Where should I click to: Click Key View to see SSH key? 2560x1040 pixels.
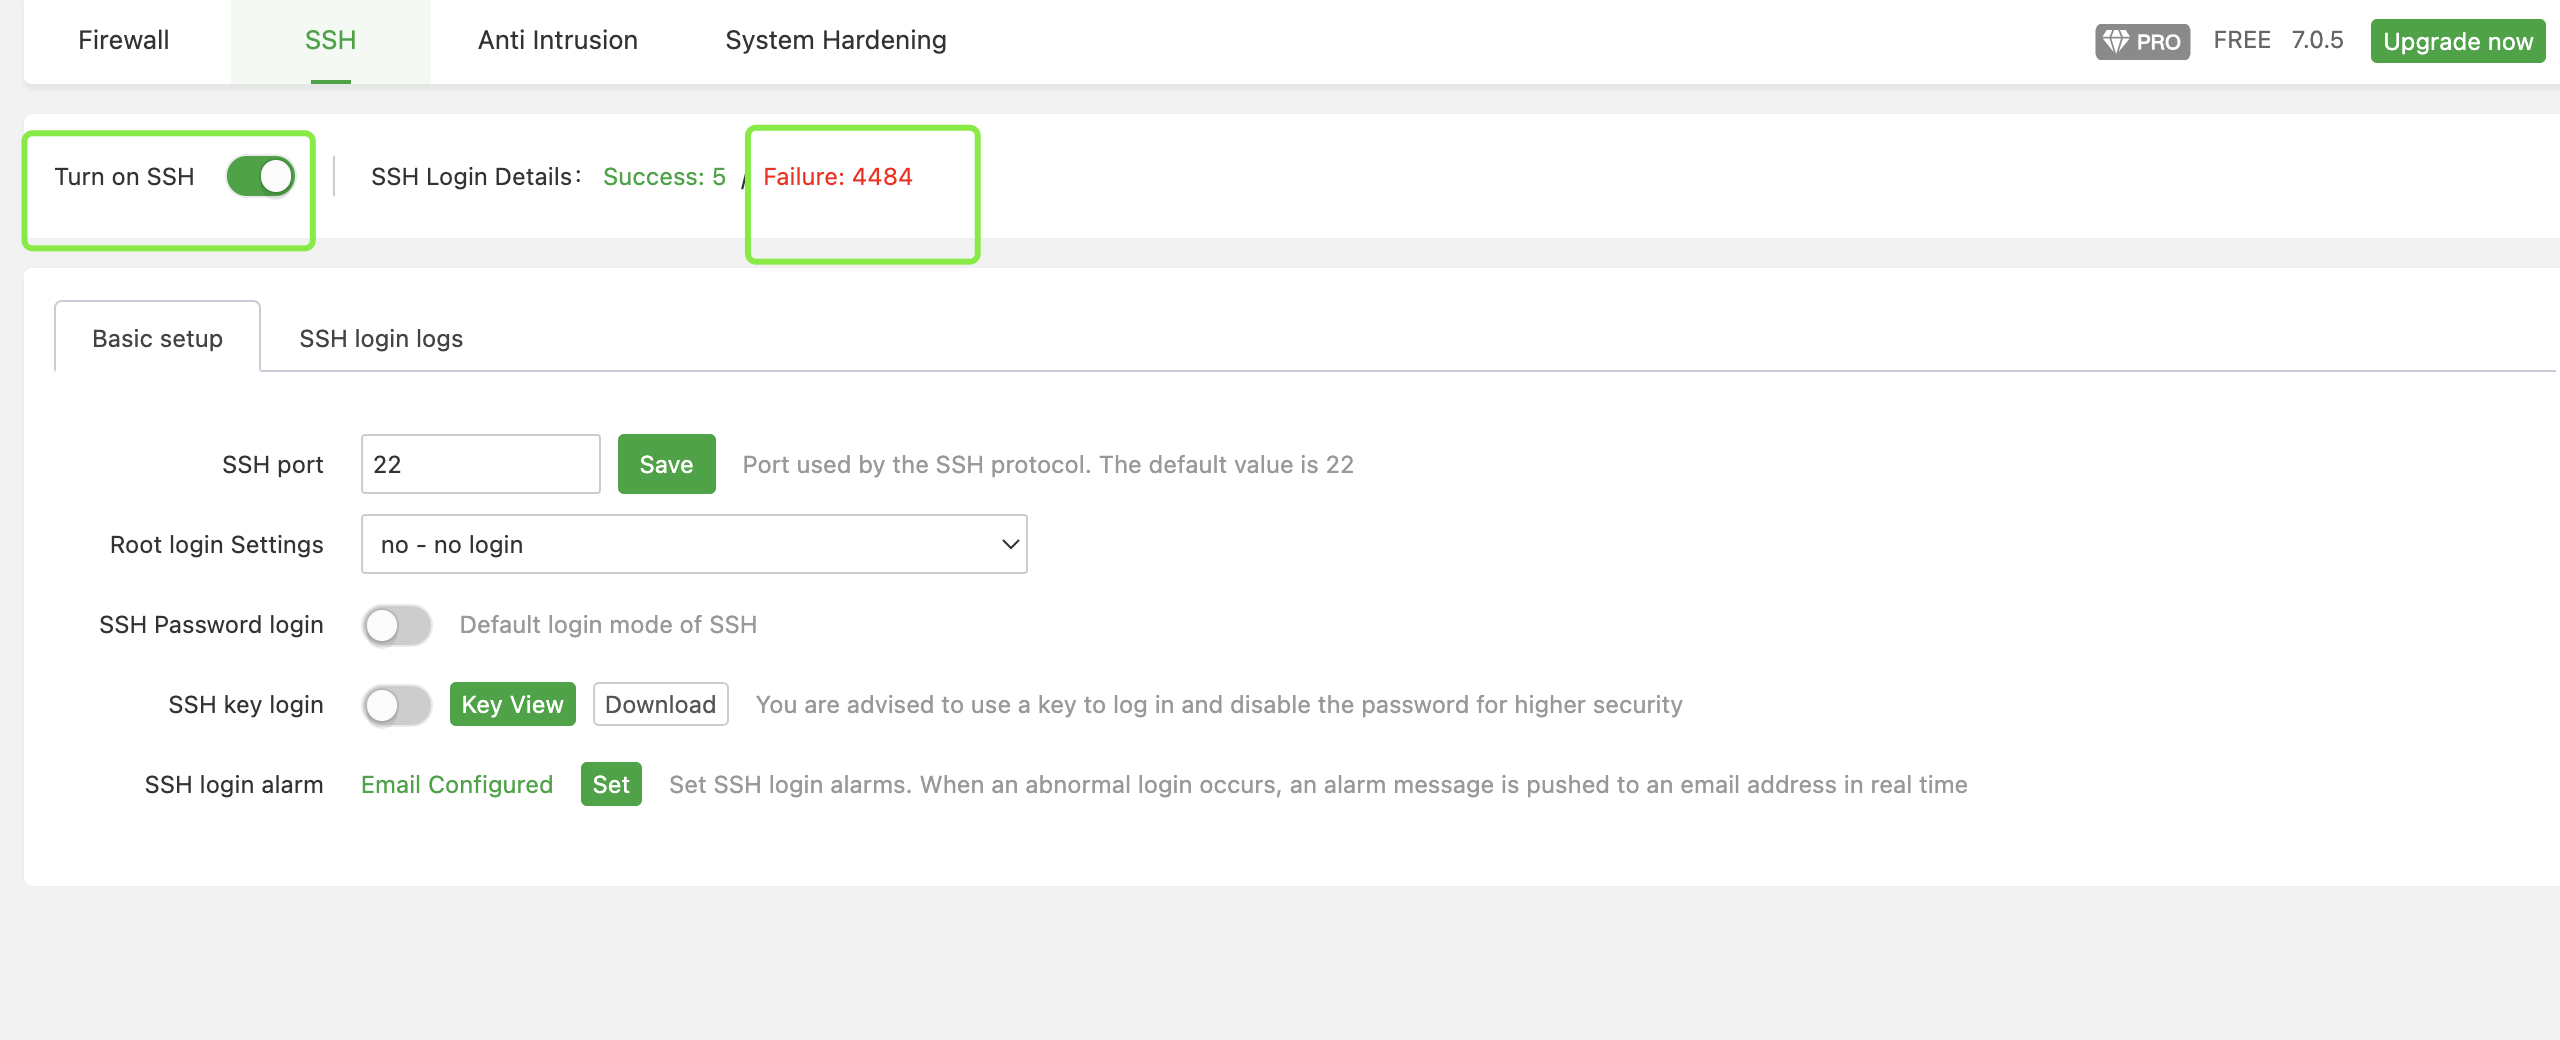[x=512, y=704]
